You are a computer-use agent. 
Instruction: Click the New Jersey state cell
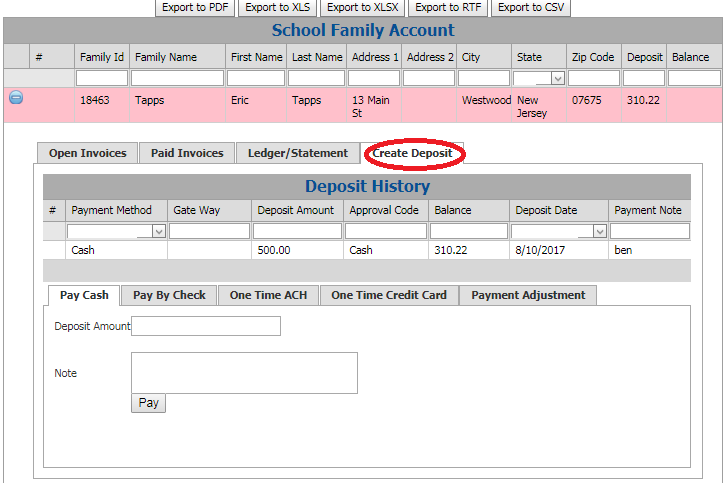539,105
